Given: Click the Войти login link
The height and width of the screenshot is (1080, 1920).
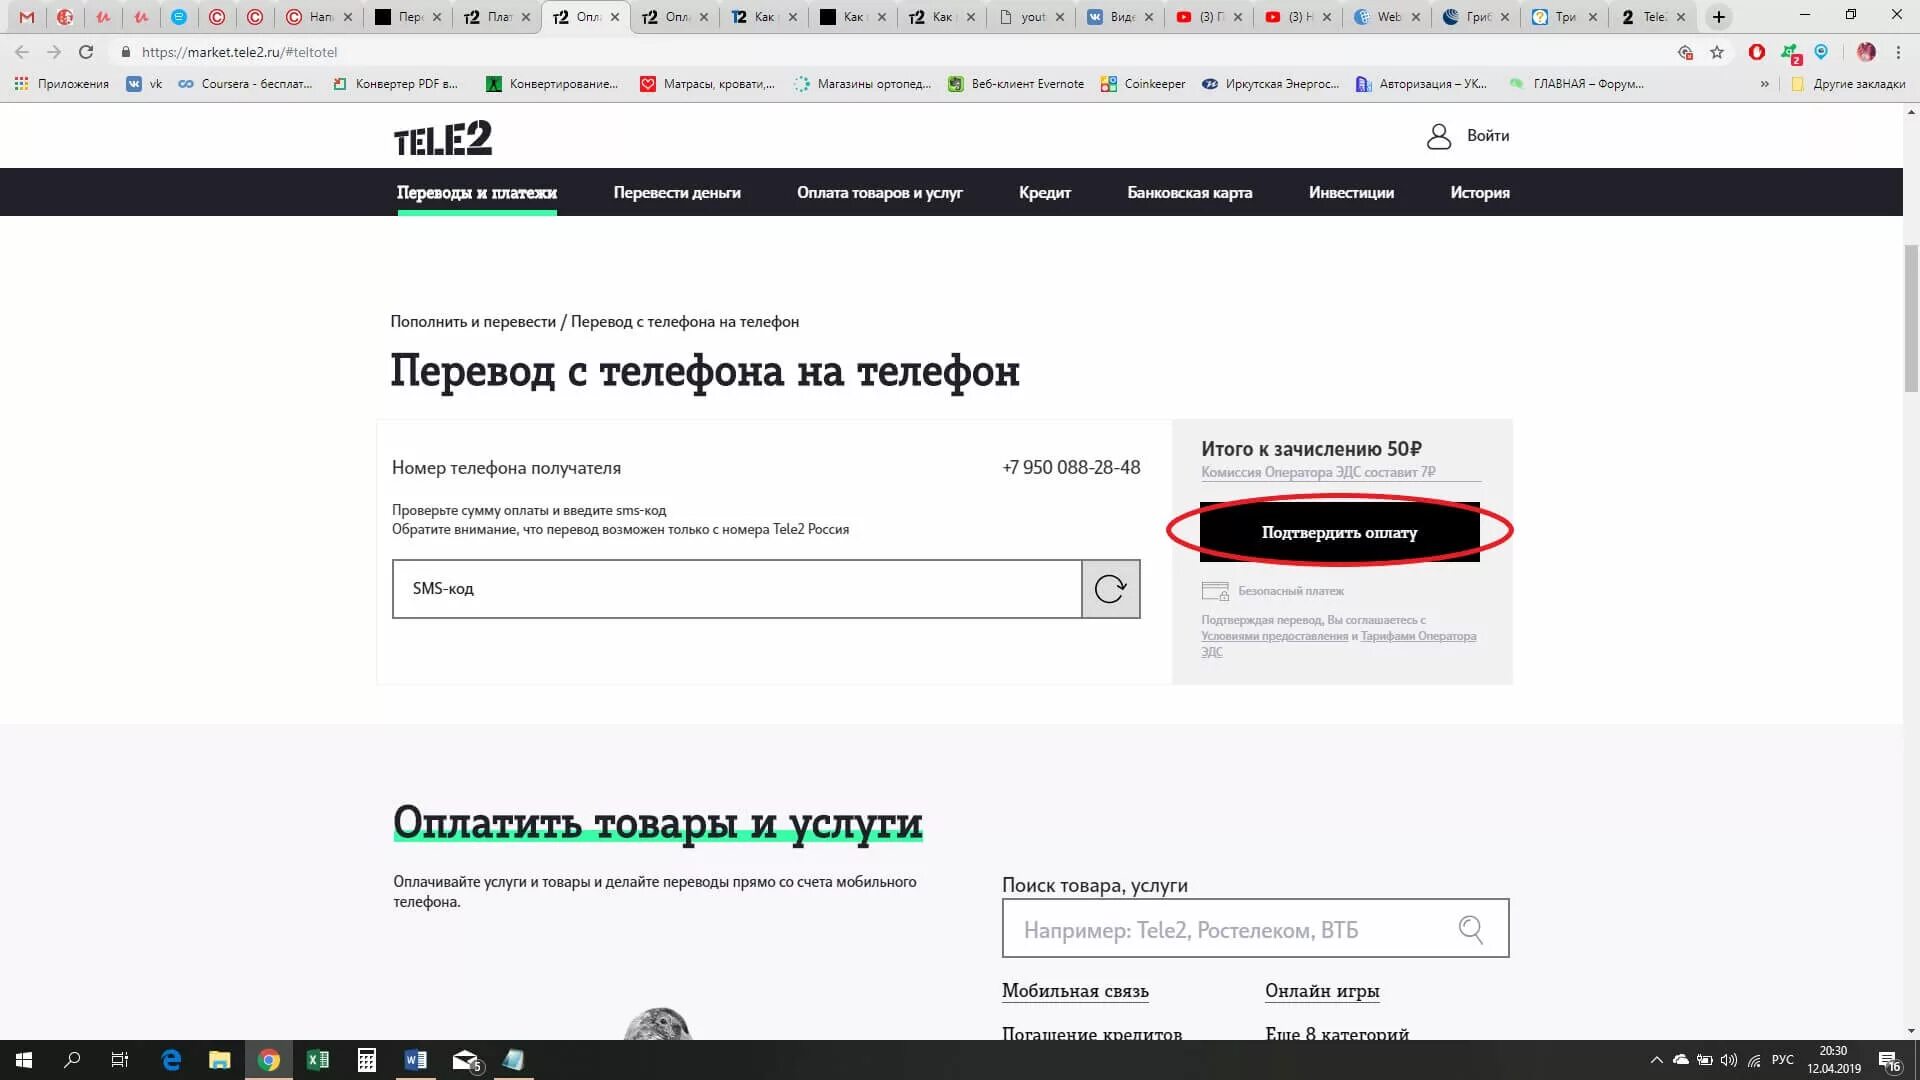Looking at the screenshot, I should pyautogui.click(x=1488, y=136).
